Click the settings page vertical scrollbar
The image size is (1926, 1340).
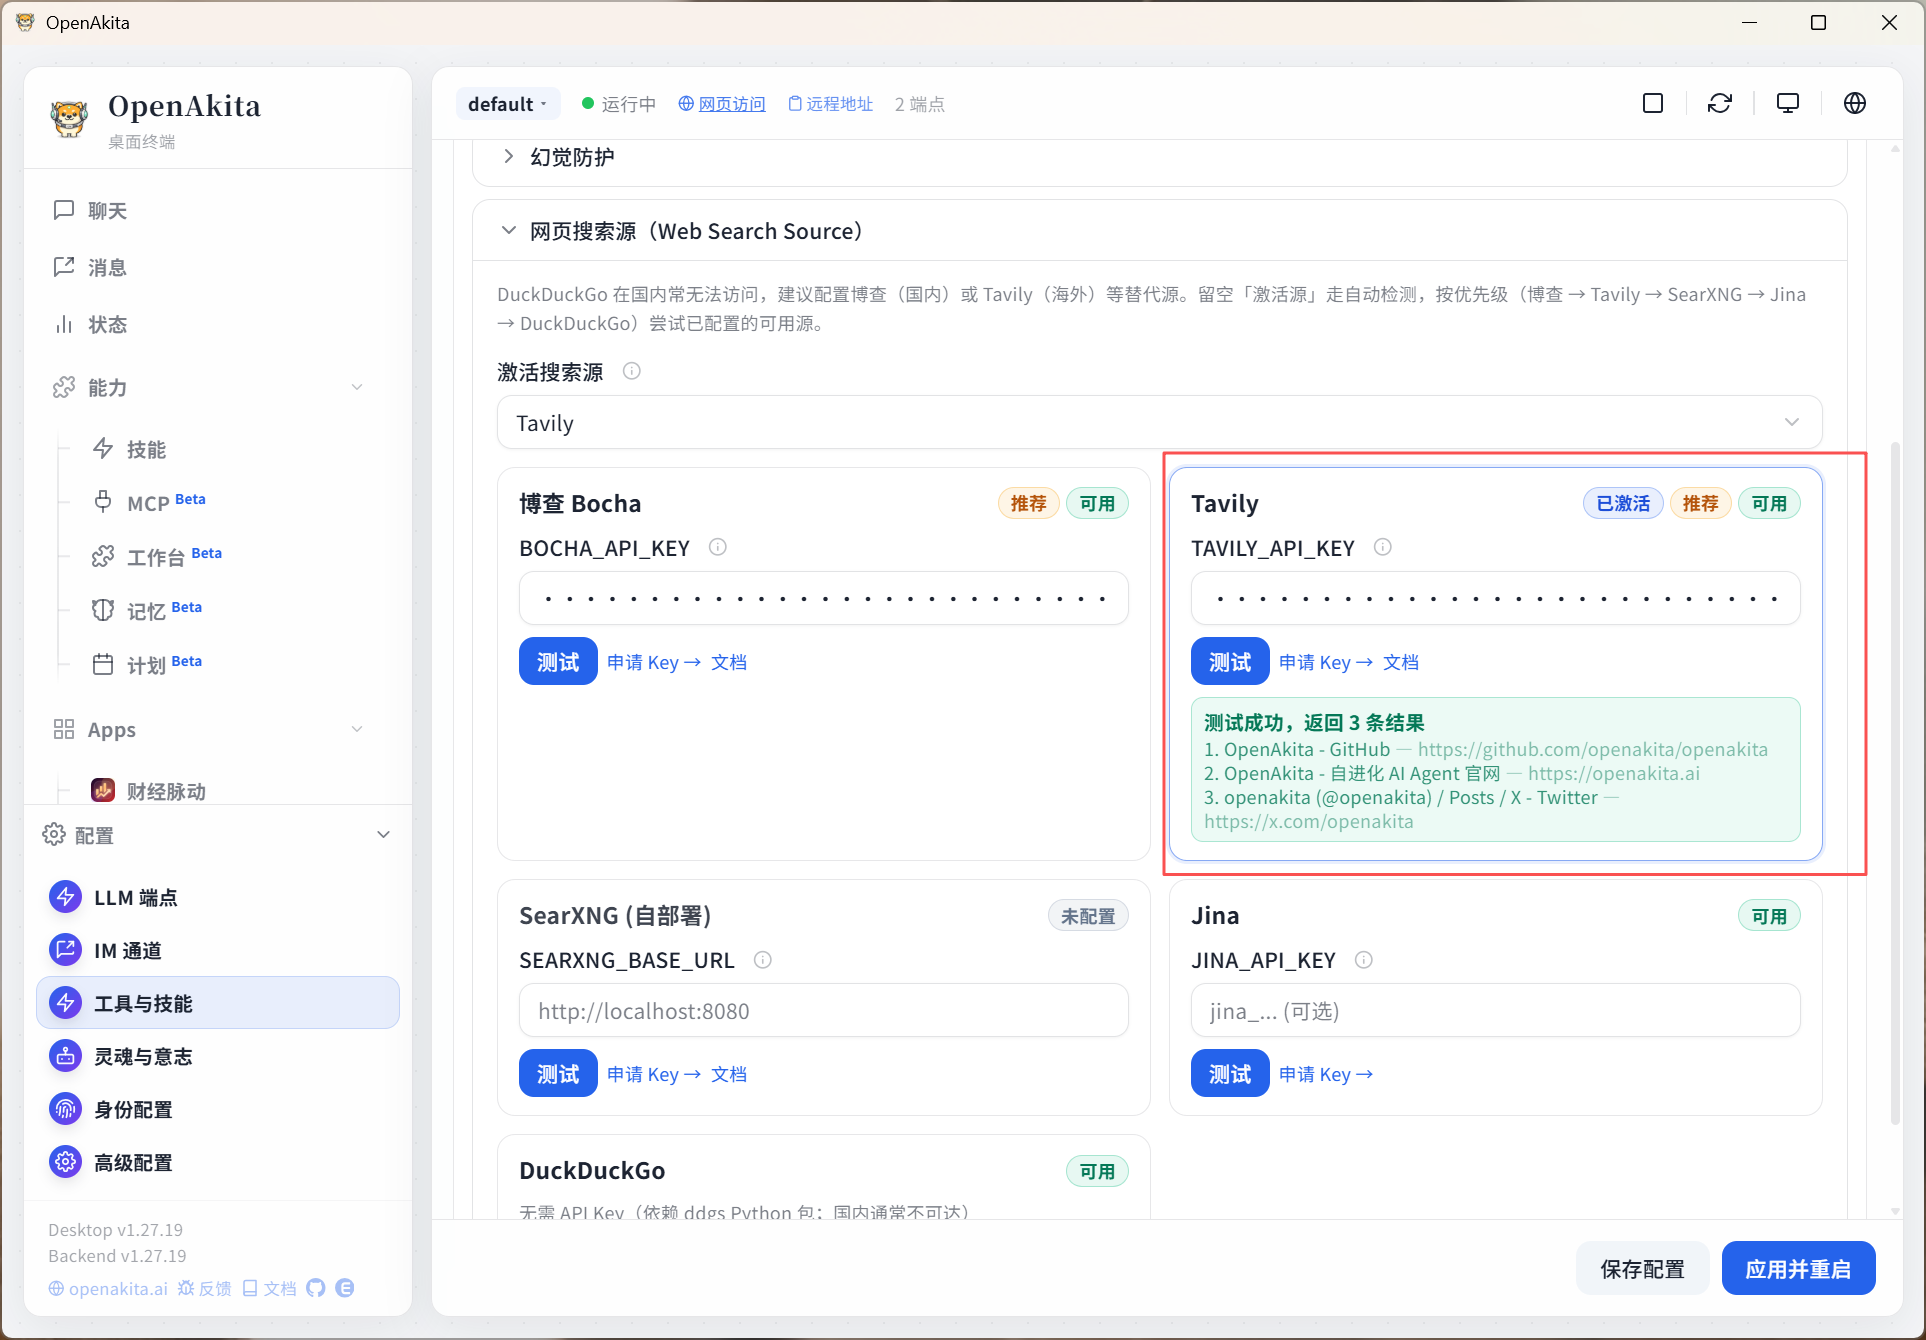tap(1895, 782)
